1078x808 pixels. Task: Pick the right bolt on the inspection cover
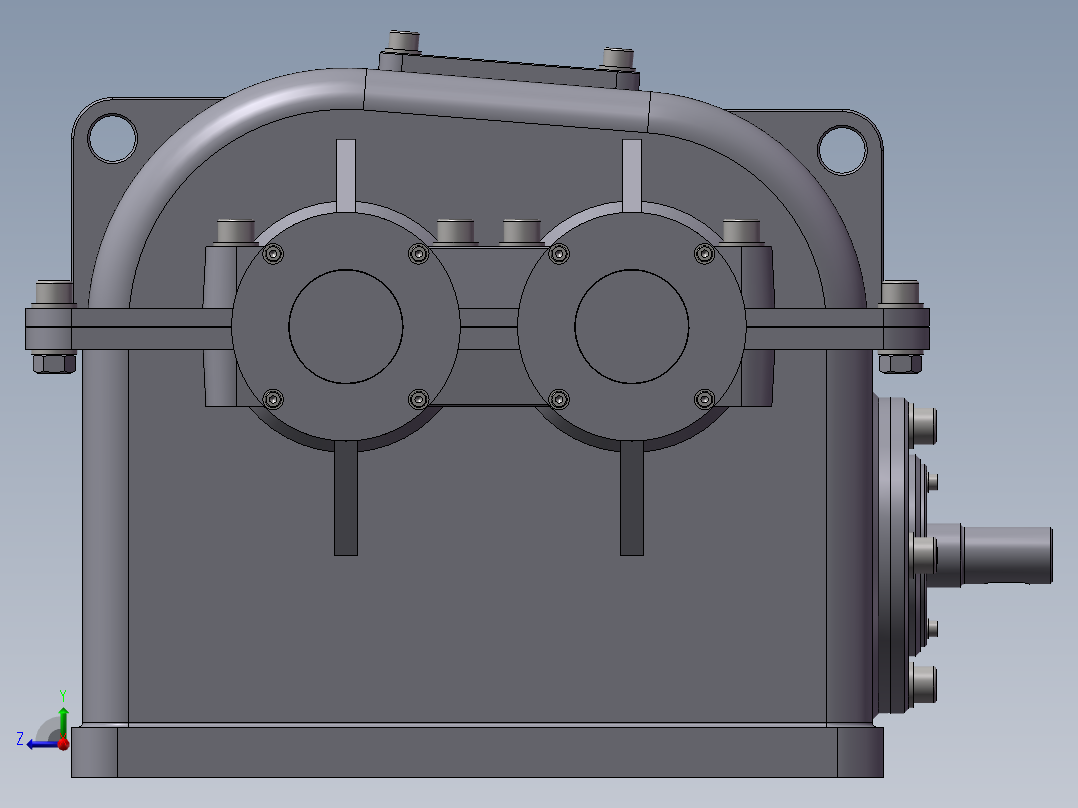(x=619, y=56)
